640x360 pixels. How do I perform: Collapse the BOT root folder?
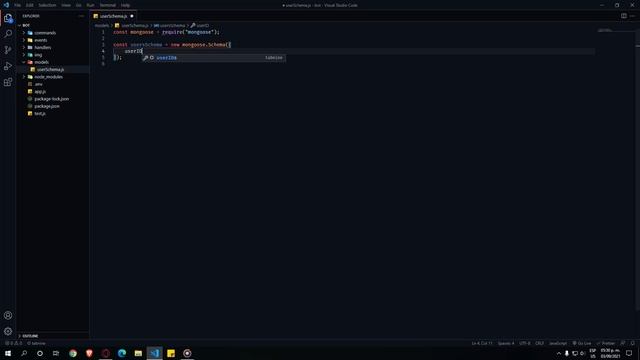pyautogui.click(x=26, y=25)
